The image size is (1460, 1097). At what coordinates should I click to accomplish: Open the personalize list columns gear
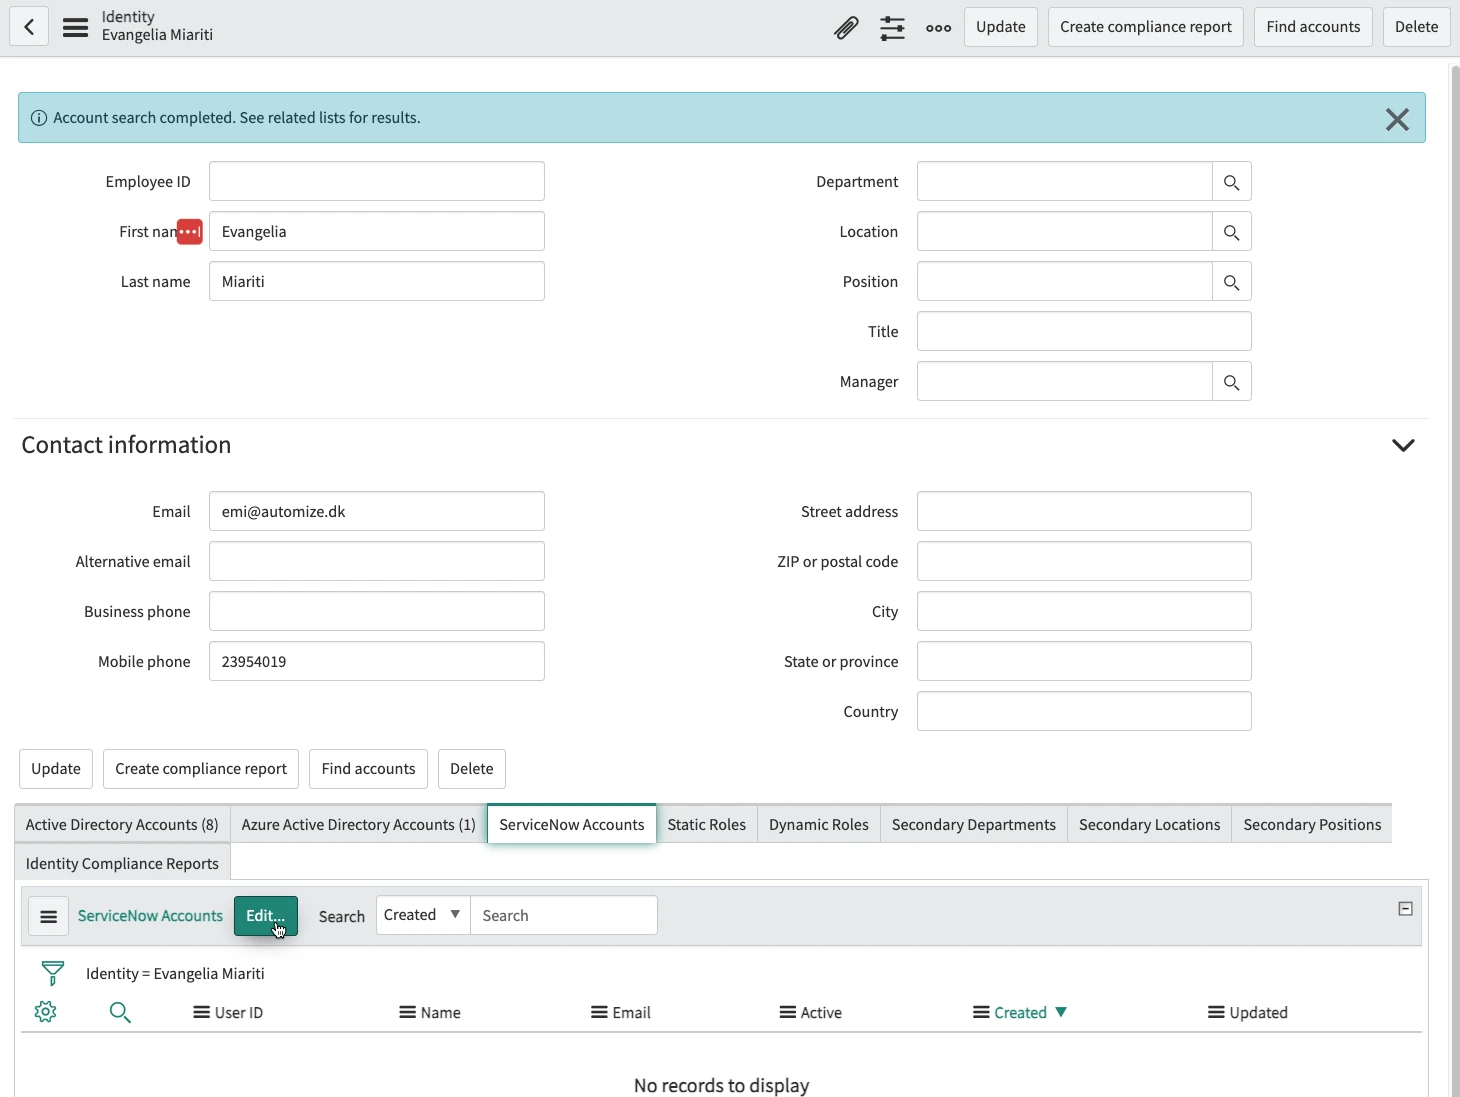click(x=46, y=1012)
